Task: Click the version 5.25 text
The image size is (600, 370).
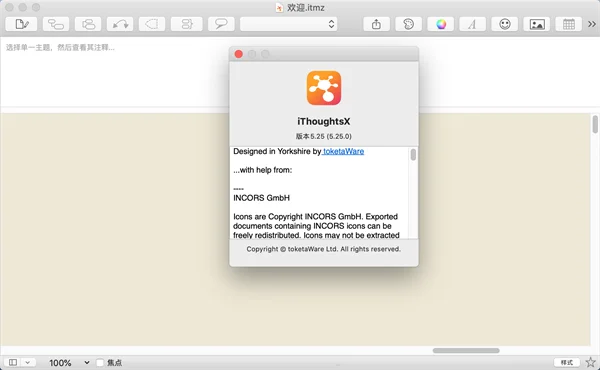Action: point(323,136)
